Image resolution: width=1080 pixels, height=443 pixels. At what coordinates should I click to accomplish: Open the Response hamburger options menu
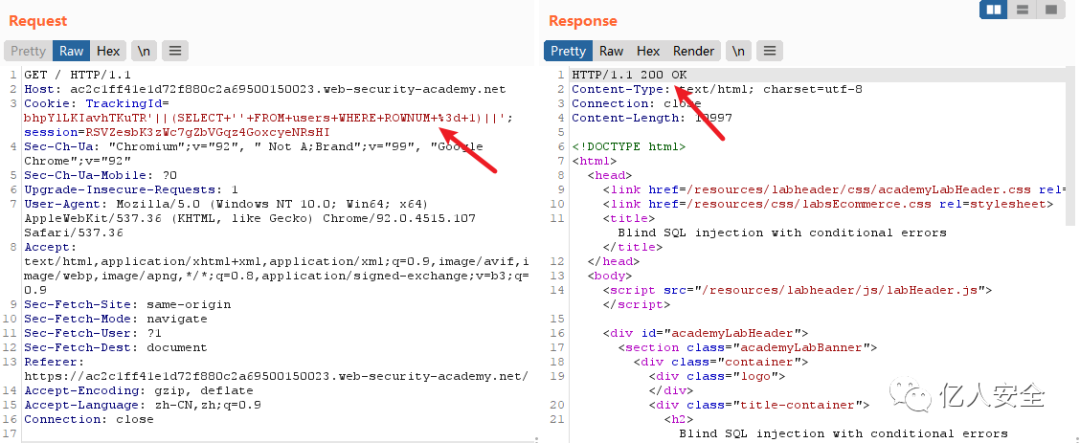click(x=769, y=51)
